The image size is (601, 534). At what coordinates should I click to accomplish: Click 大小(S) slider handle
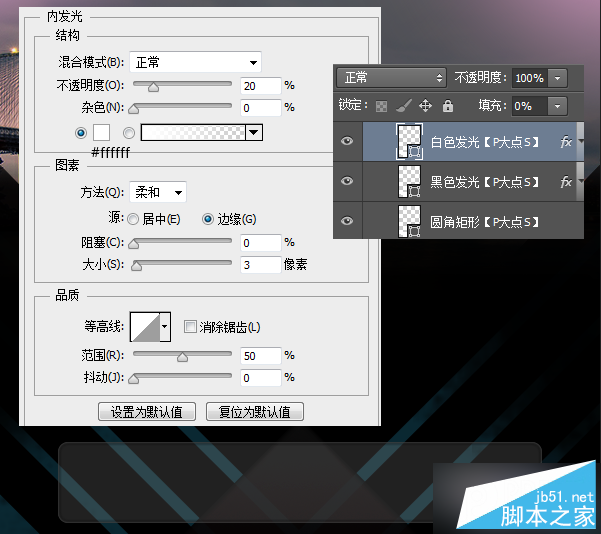(136, 266)
